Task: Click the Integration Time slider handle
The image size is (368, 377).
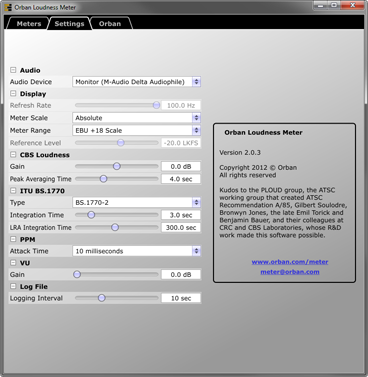Action: (91, 215)
